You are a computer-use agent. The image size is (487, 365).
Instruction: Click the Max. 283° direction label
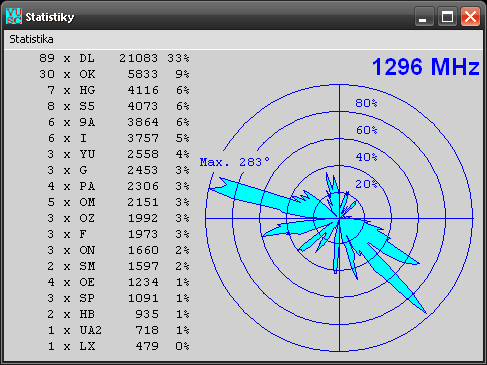235,162
